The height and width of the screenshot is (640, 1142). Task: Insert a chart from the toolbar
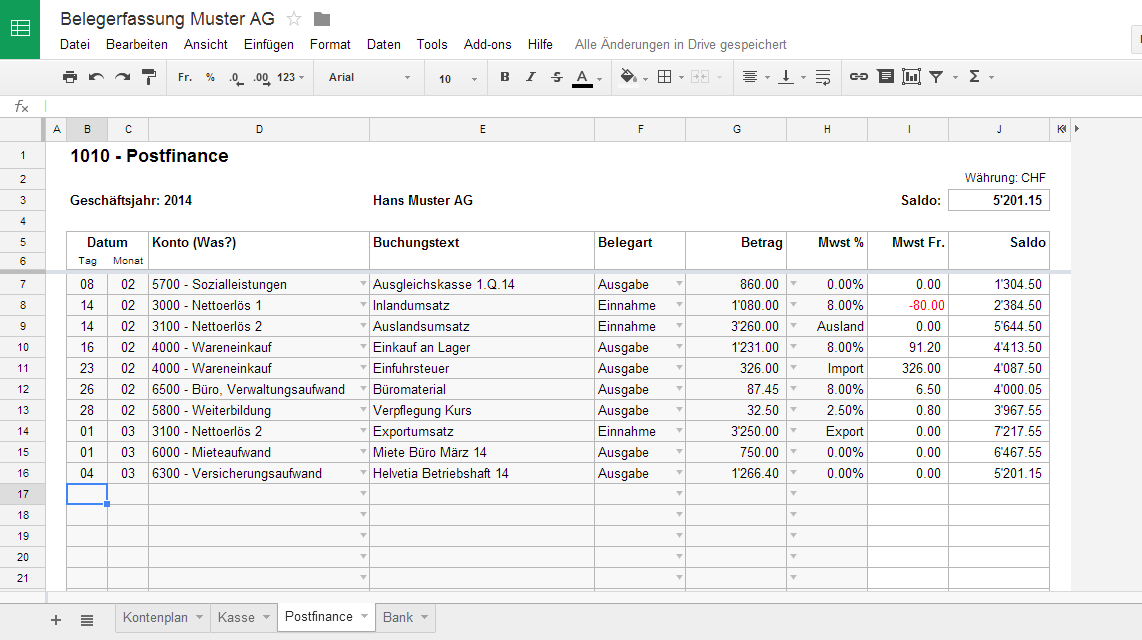911,77
